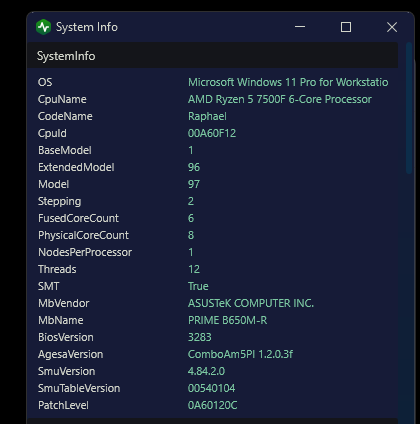
Task: Click the Stepping value 2
Action: (x=191, y=201)
